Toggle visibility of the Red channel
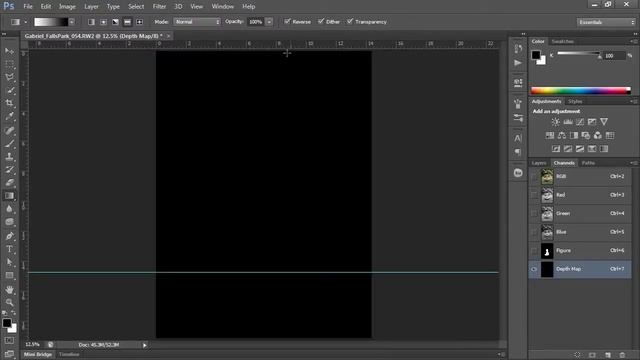 point(534,195)
